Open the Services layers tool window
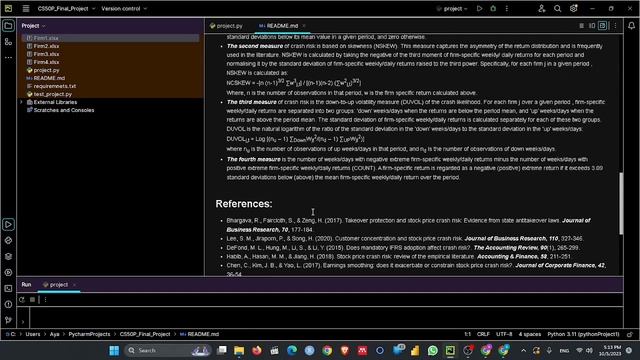 (8, 256)
